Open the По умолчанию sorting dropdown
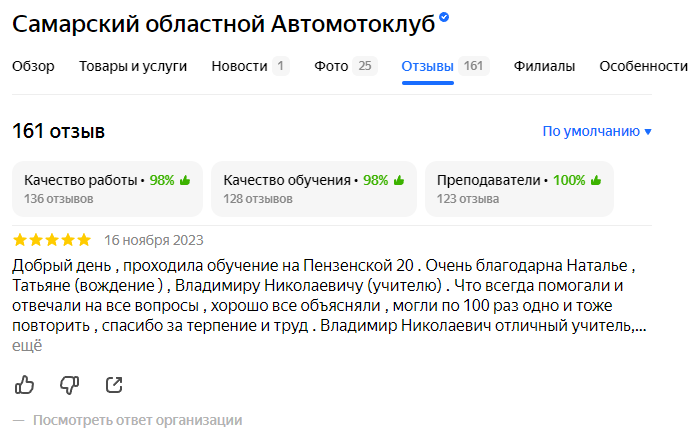 click(597, 131)
